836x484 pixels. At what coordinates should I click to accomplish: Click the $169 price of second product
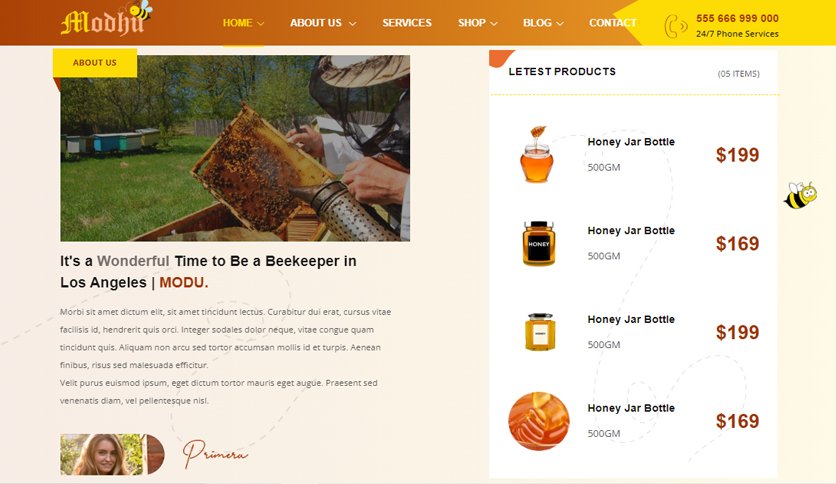[737, 244]
